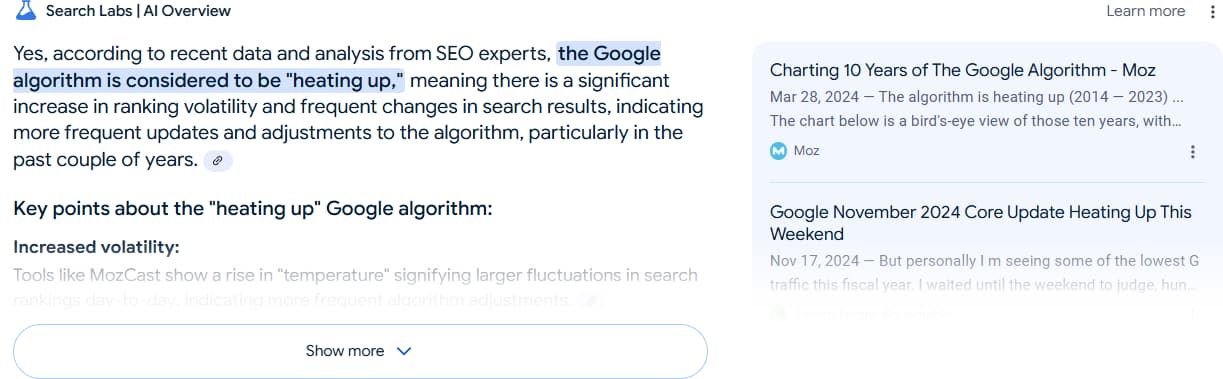The height and width of the screenshot is (379, 1223).
Task: Click the Moz favicon in first source card
Action: click(x=779, y=151)
